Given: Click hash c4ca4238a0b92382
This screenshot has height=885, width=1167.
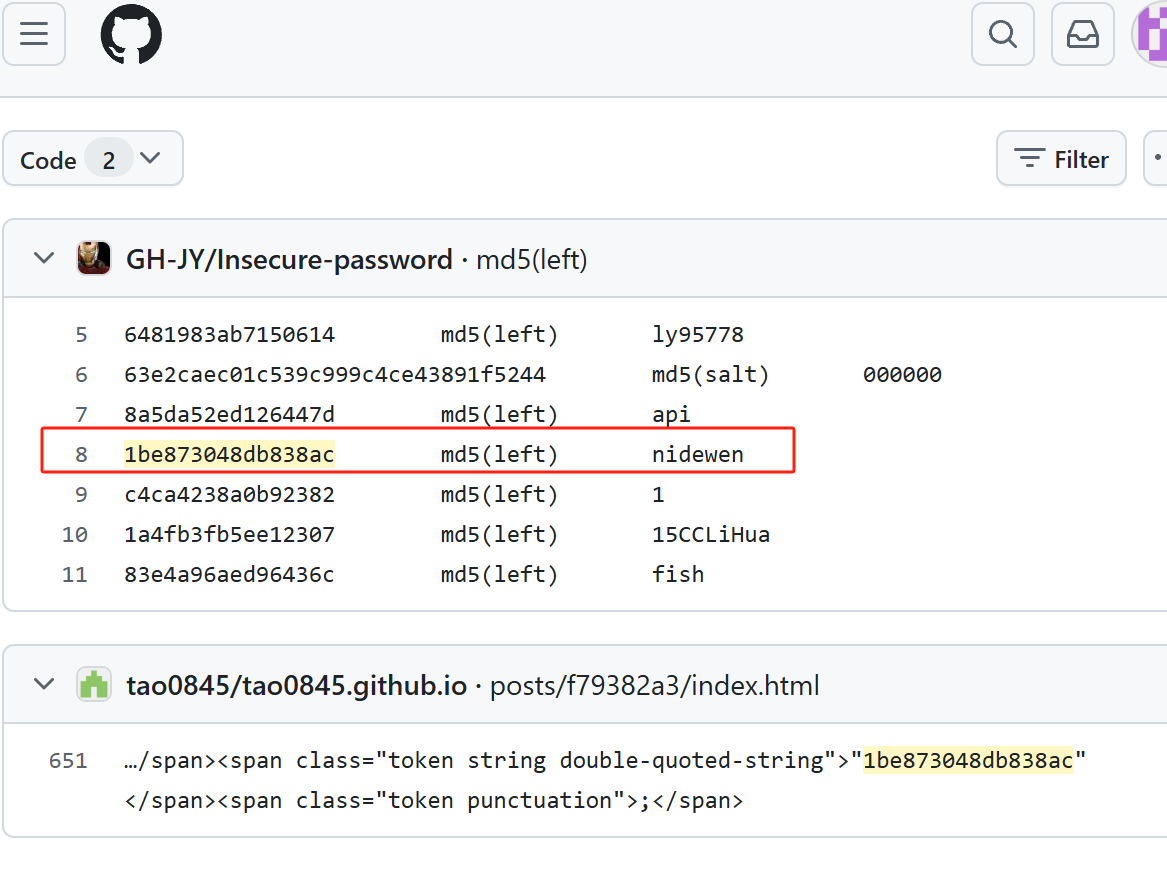Looking at the screenshot, I should pos(229,495).
